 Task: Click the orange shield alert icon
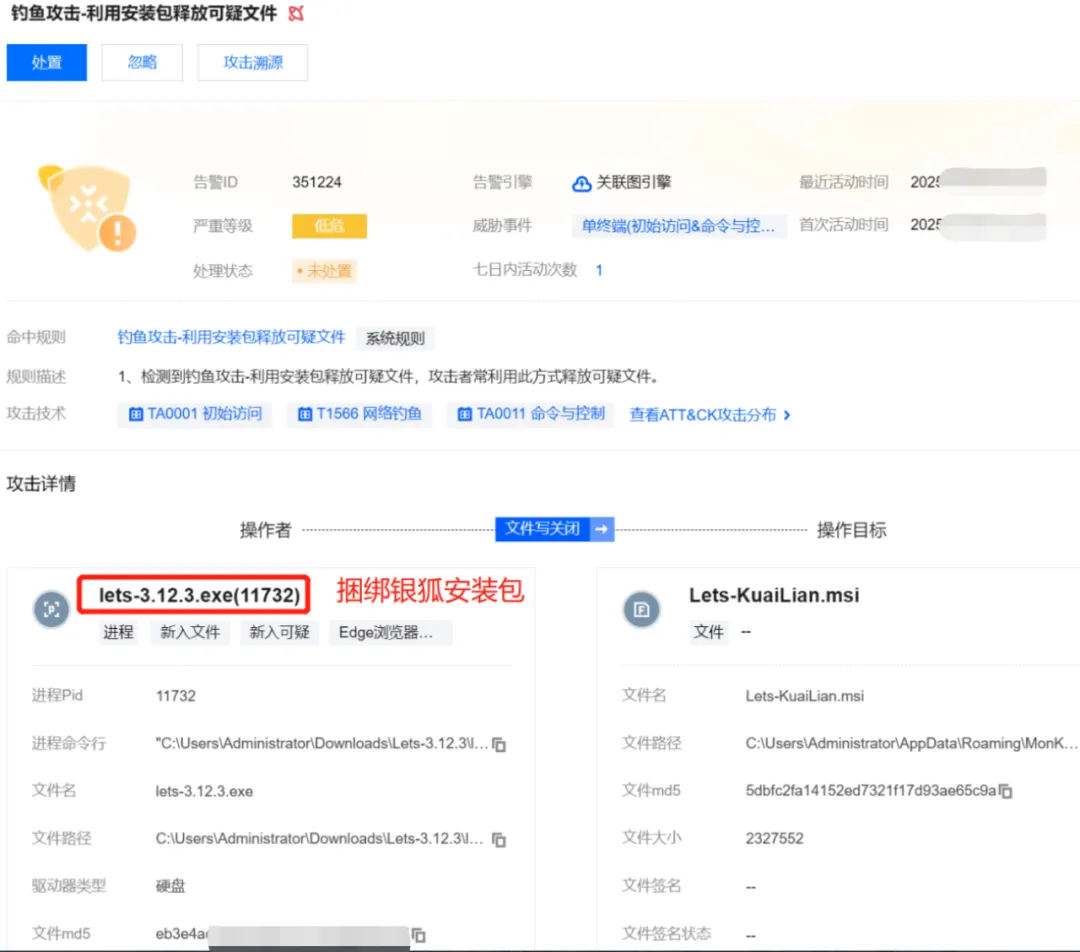coord(86,209)
